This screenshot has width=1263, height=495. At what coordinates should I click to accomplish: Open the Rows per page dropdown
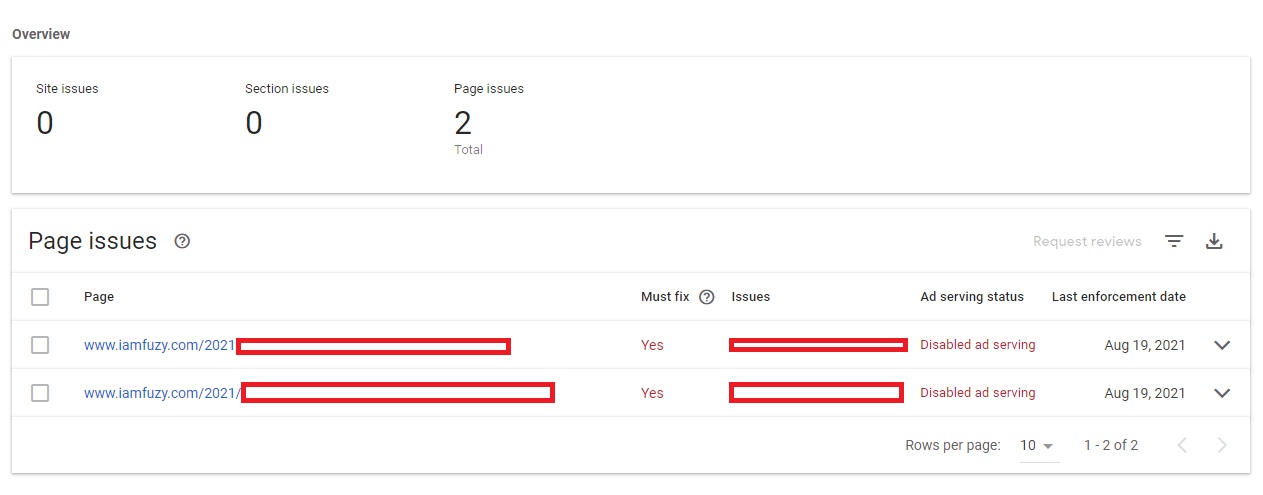point(1038,446)
